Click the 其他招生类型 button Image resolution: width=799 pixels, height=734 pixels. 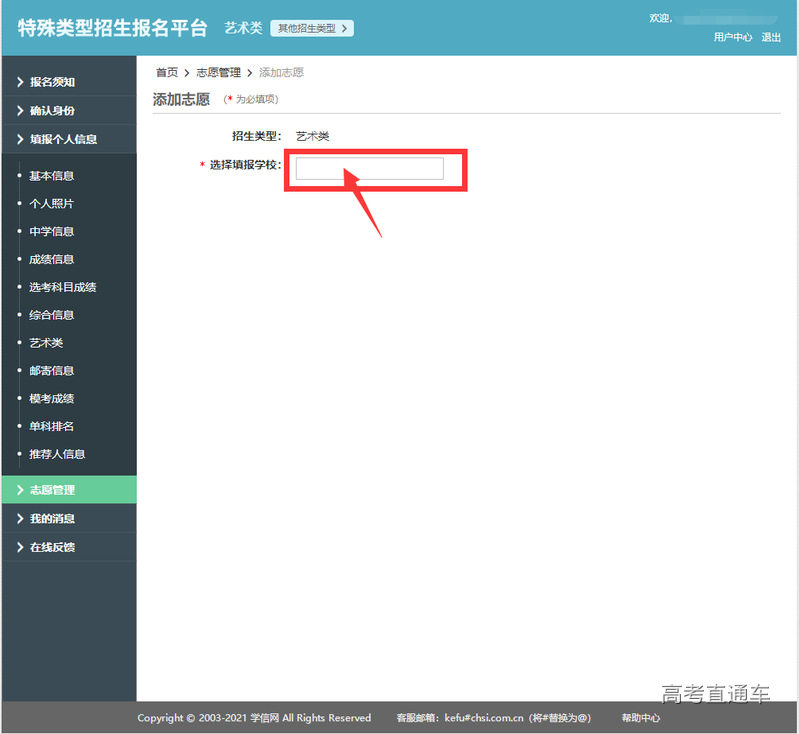click(x=311, y=28)
